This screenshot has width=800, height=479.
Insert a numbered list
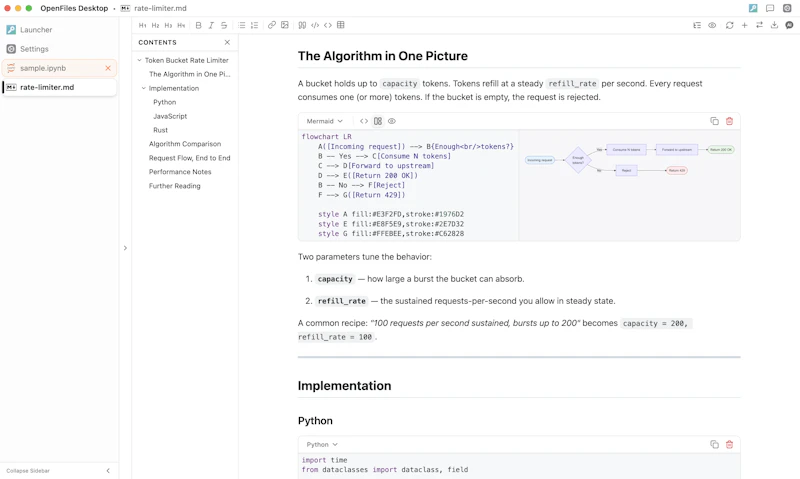(254, 25)
